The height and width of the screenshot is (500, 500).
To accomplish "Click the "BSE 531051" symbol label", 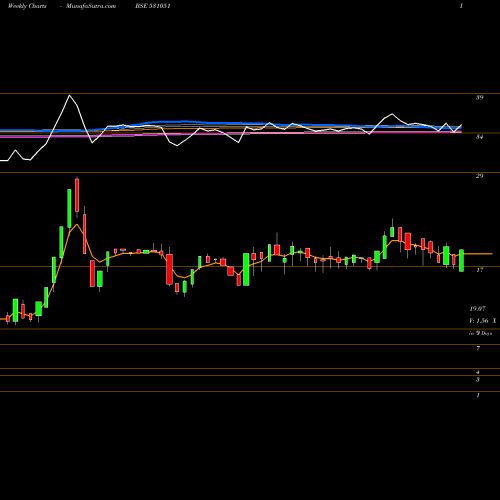I will [x=153, y=6].
